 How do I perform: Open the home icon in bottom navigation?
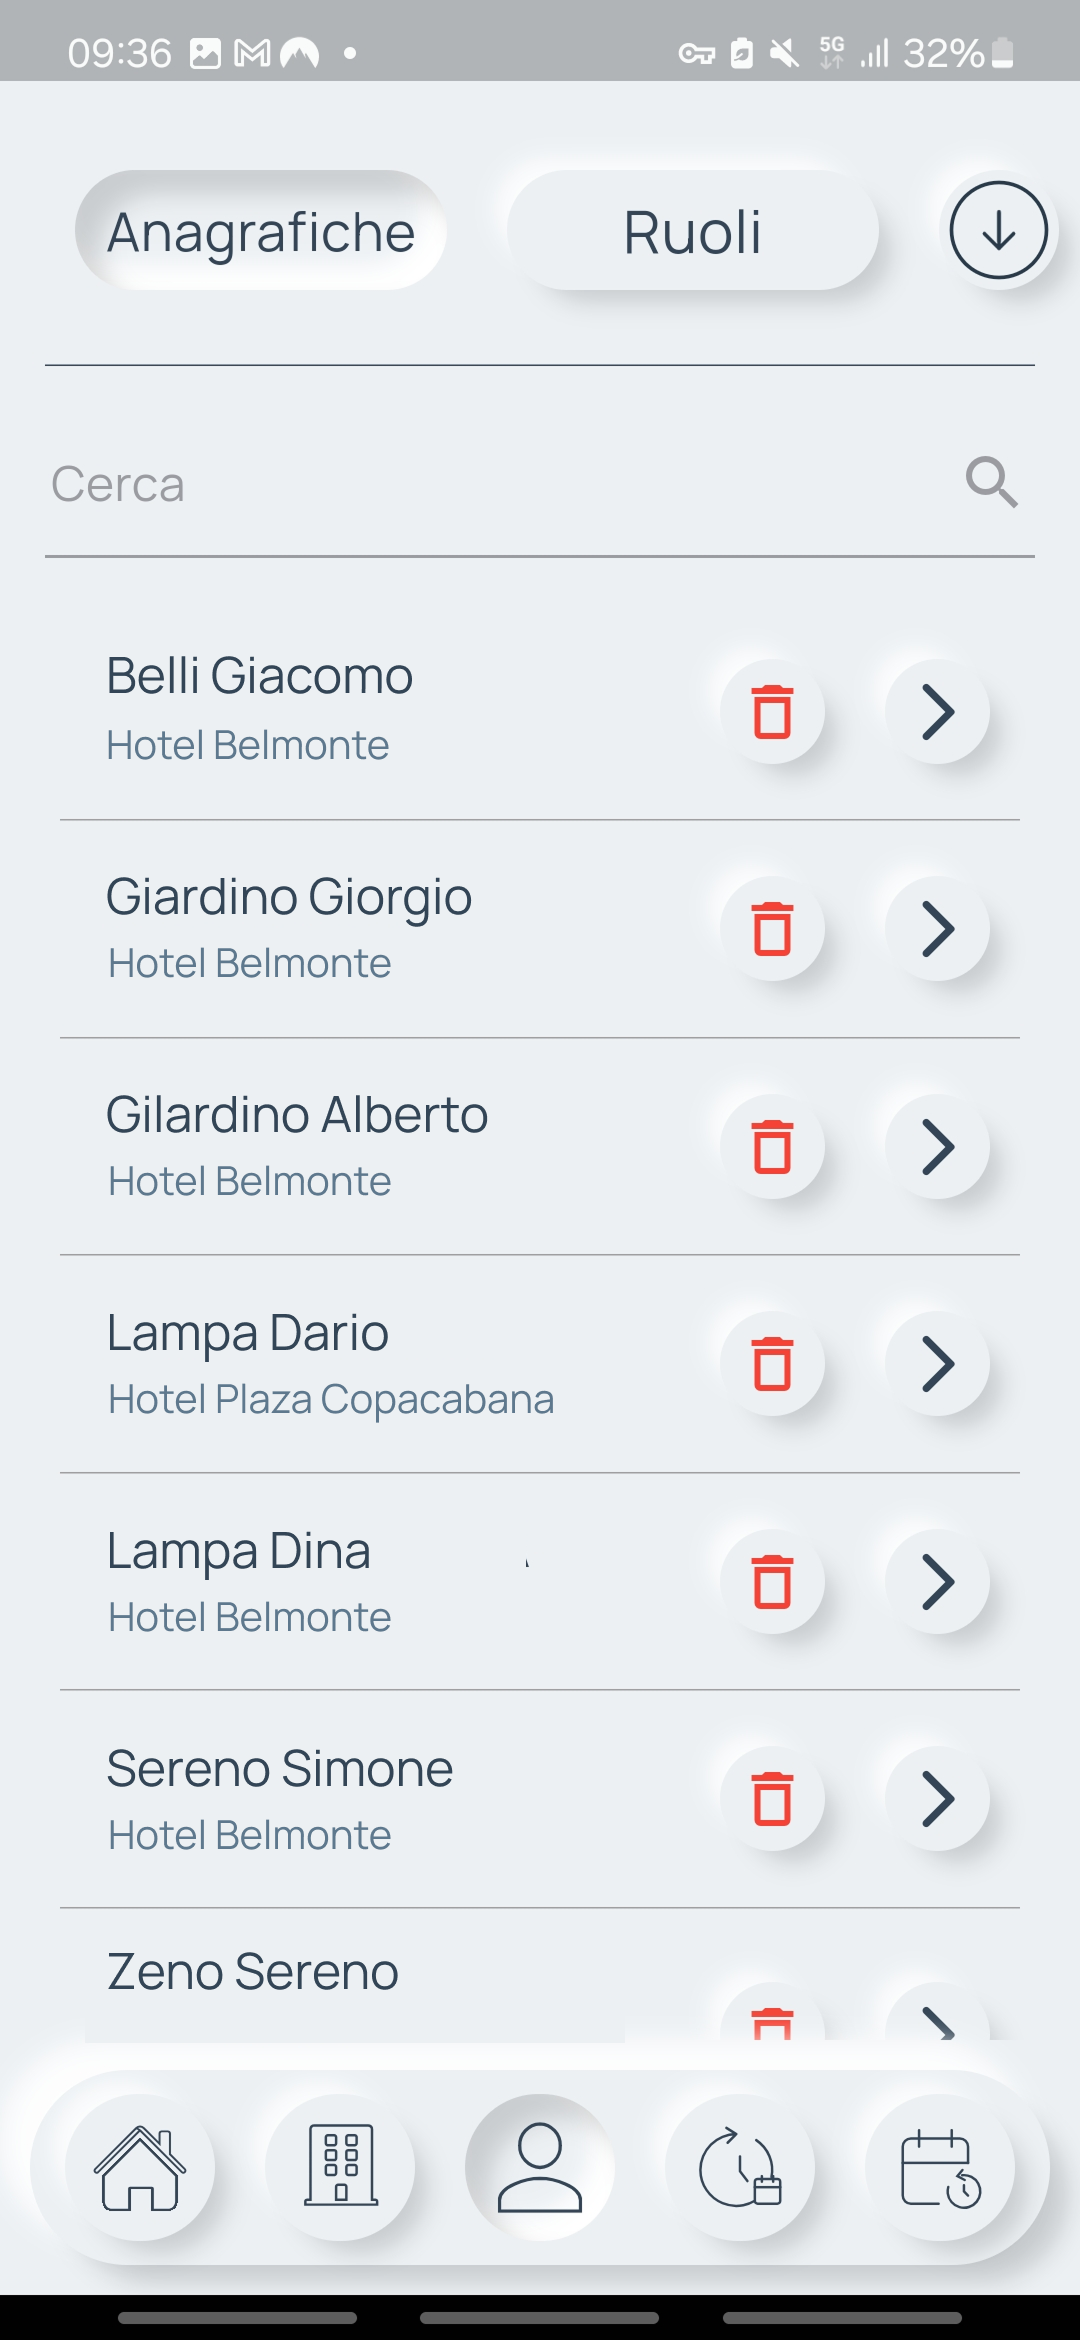pos(140,2167)
